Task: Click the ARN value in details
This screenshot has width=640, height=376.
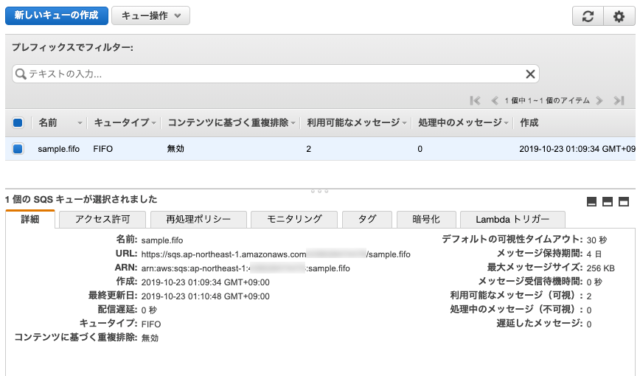Action: click(x=246, y=268)
